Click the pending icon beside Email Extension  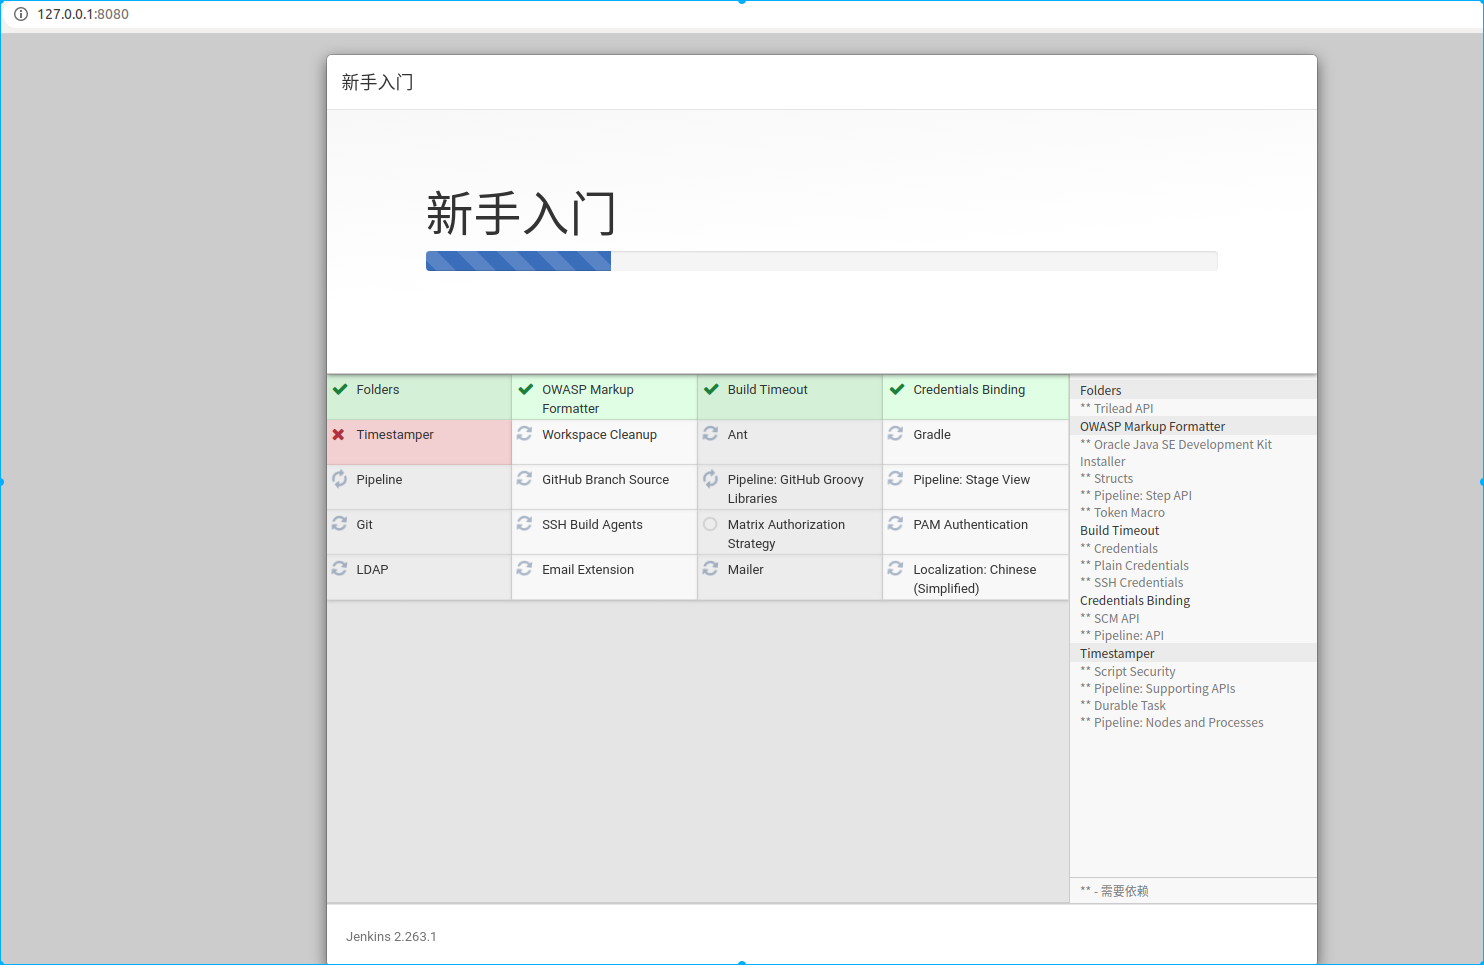524,569
